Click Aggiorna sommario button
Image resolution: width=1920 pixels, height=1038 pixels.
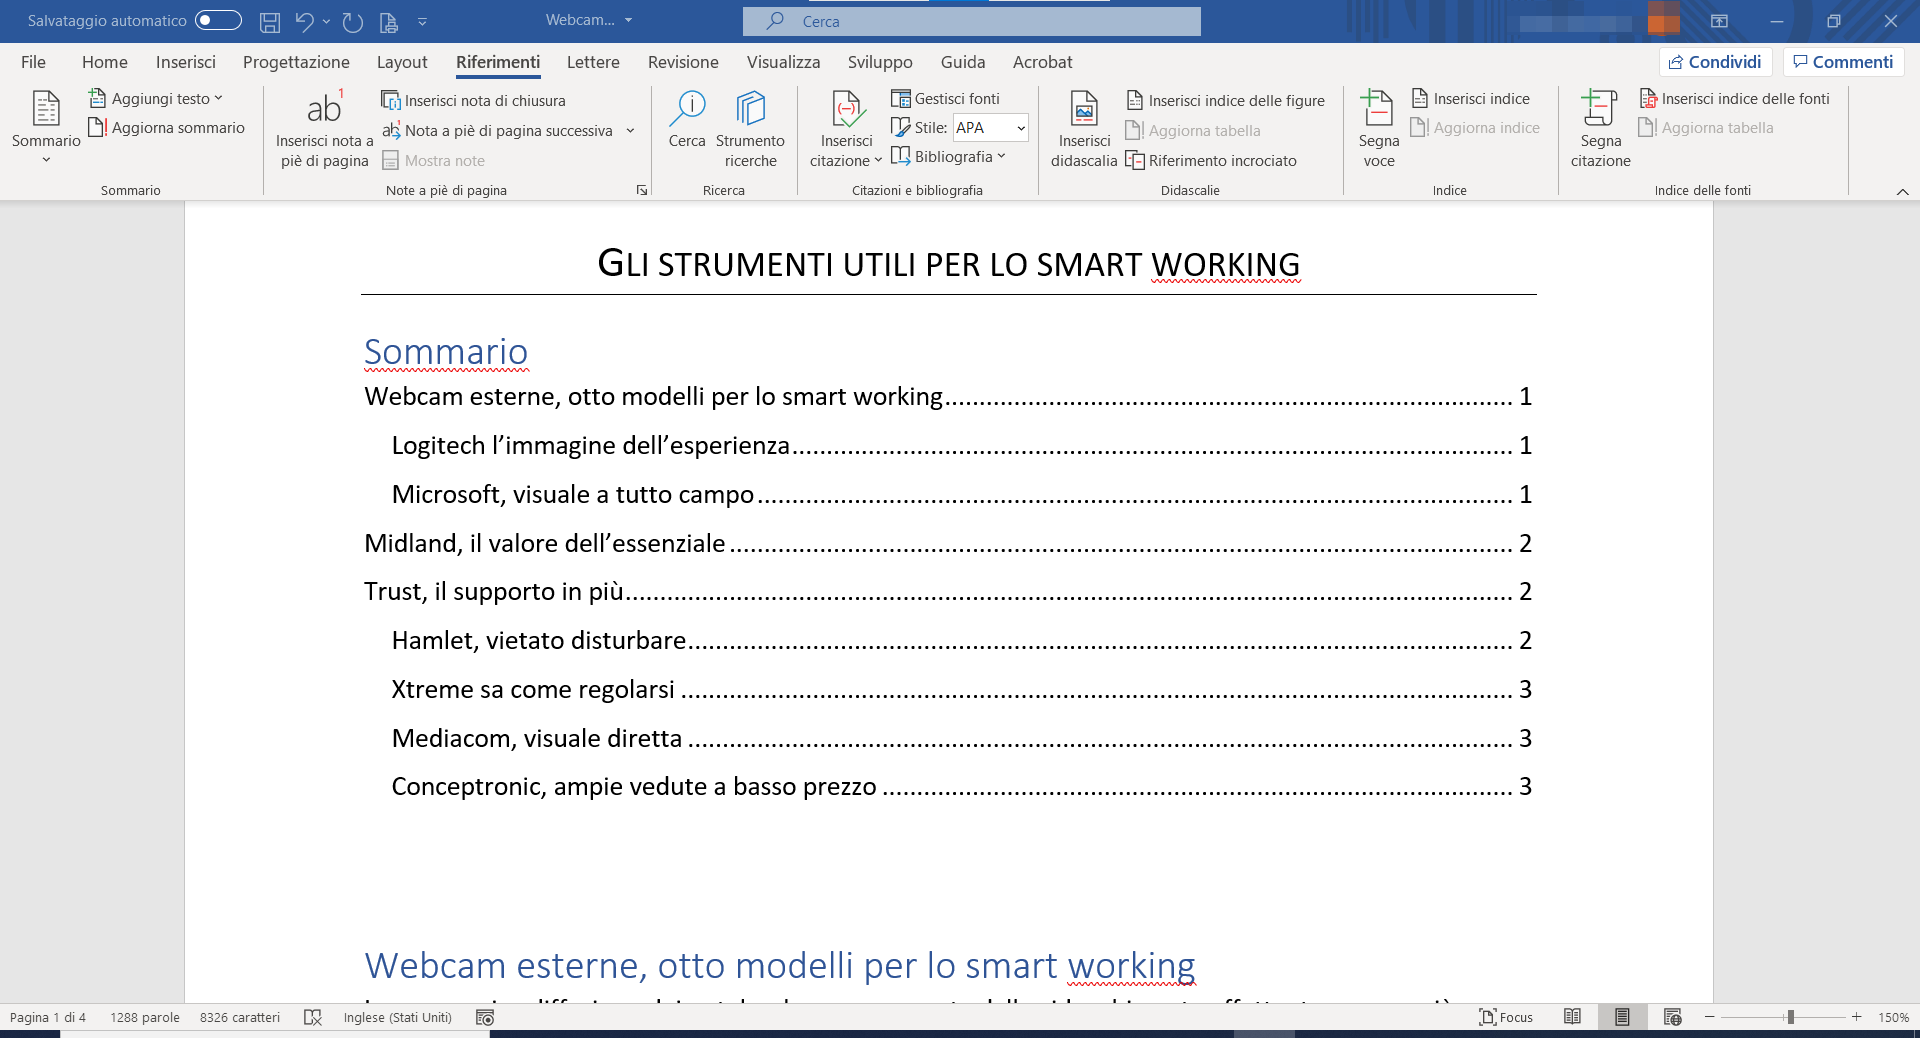167,128
